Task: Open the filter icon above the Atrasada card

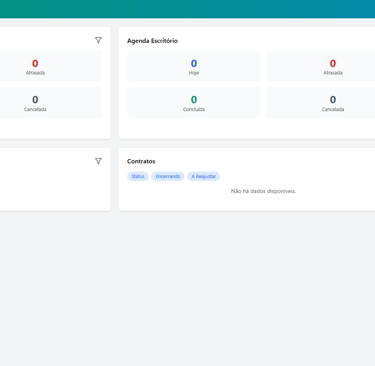Action: pyautogui.click(x=98, y=40)
